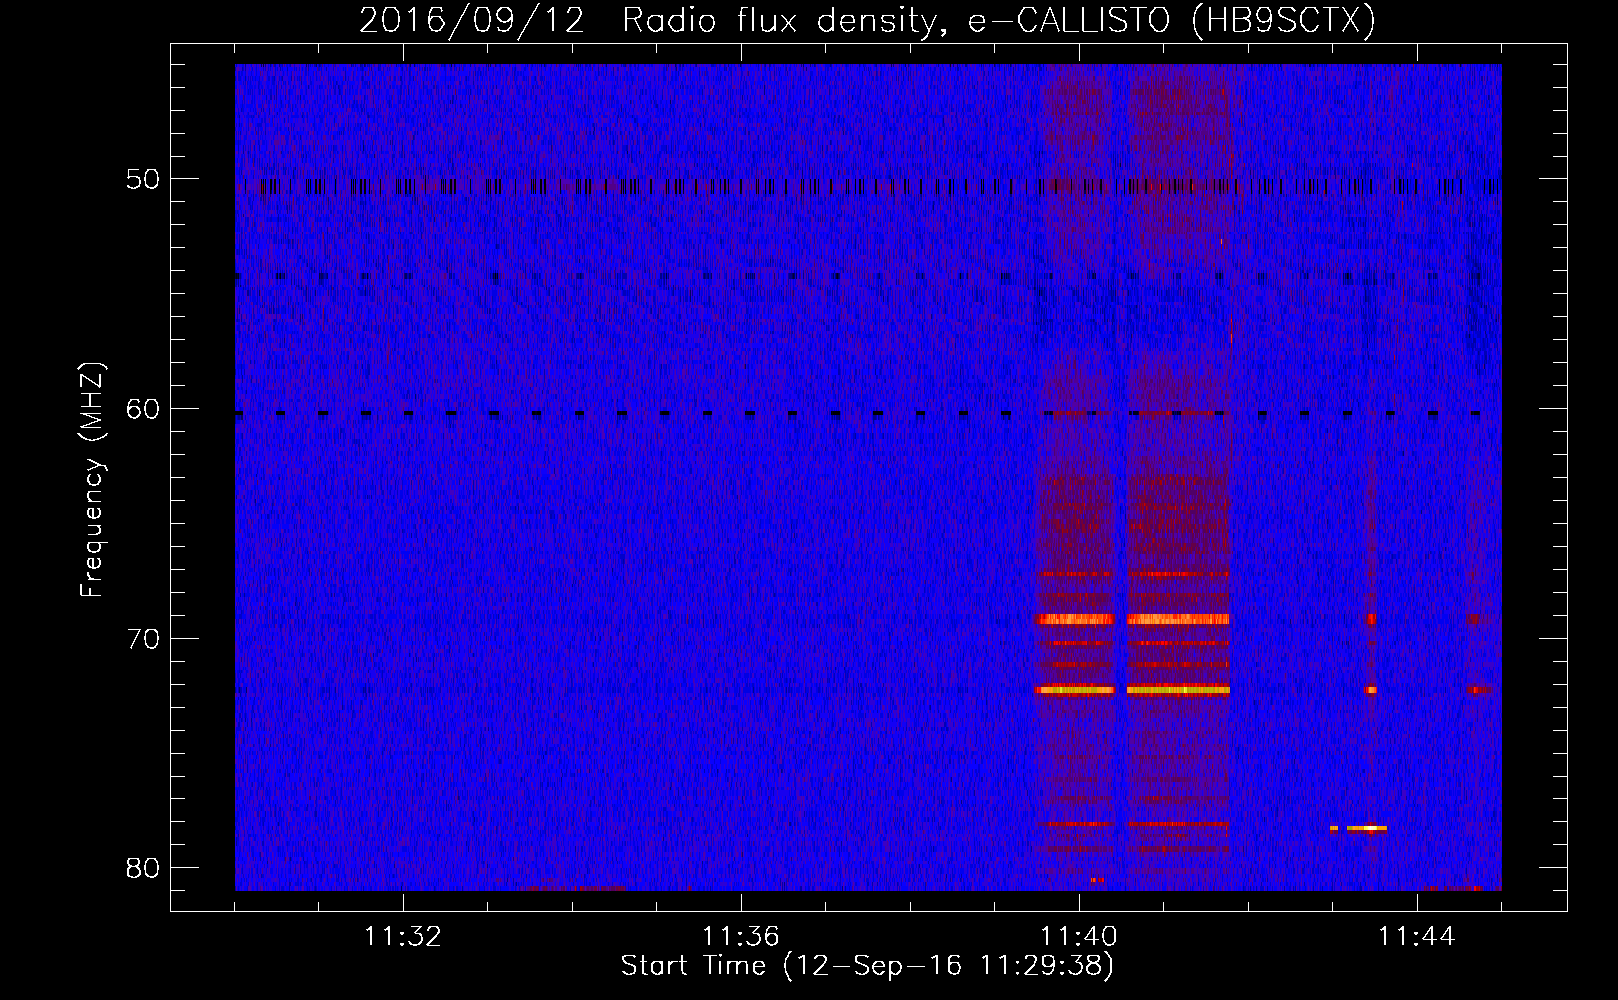Click the 11:44 time tick label
Image resolution: width=1618 pixels, height=1000 pixels.
[x=1417, y=936]
